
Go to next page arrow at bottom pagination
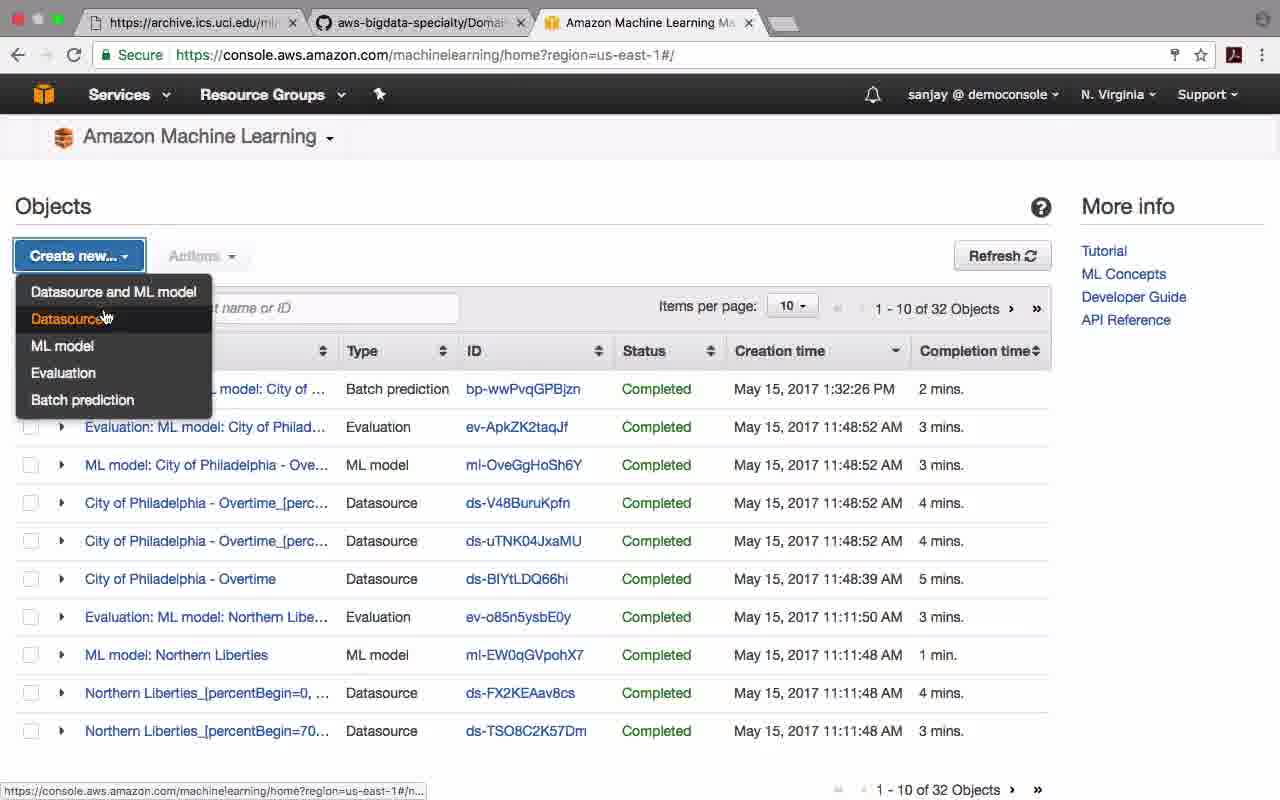point(1012,790)
